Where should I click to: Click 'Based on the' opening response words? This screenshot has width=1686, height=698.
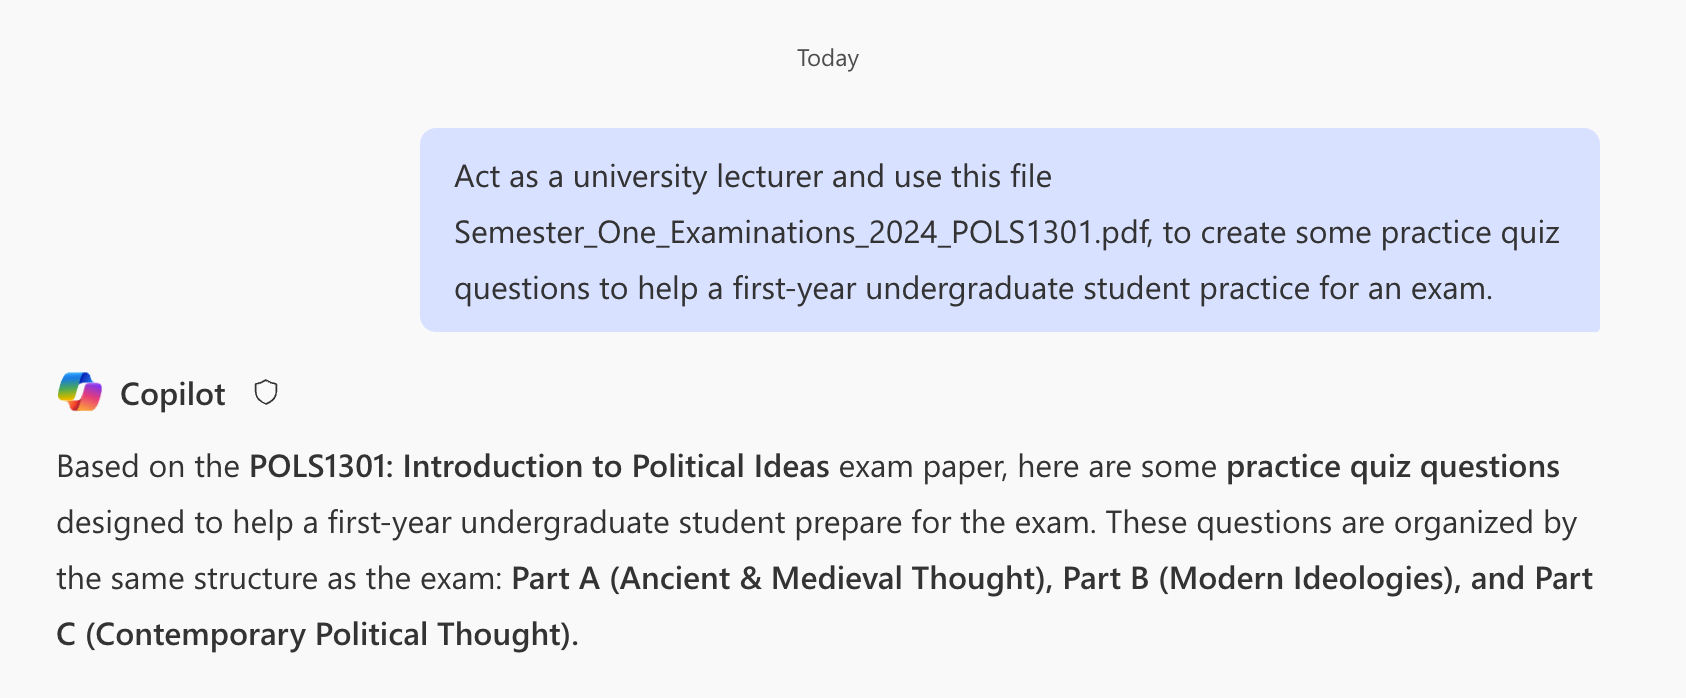(148, 467)
